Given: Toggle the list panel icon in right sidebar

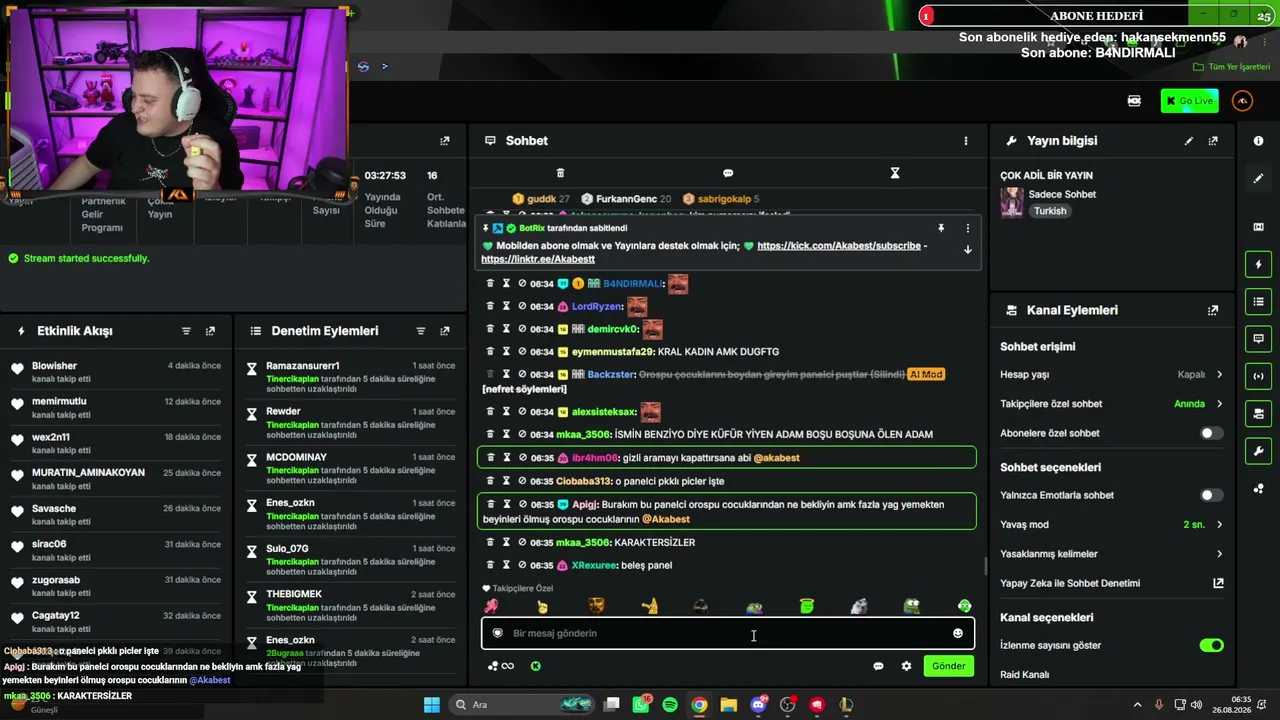Looking at the screenshot, I should [x=1258, y=301].
